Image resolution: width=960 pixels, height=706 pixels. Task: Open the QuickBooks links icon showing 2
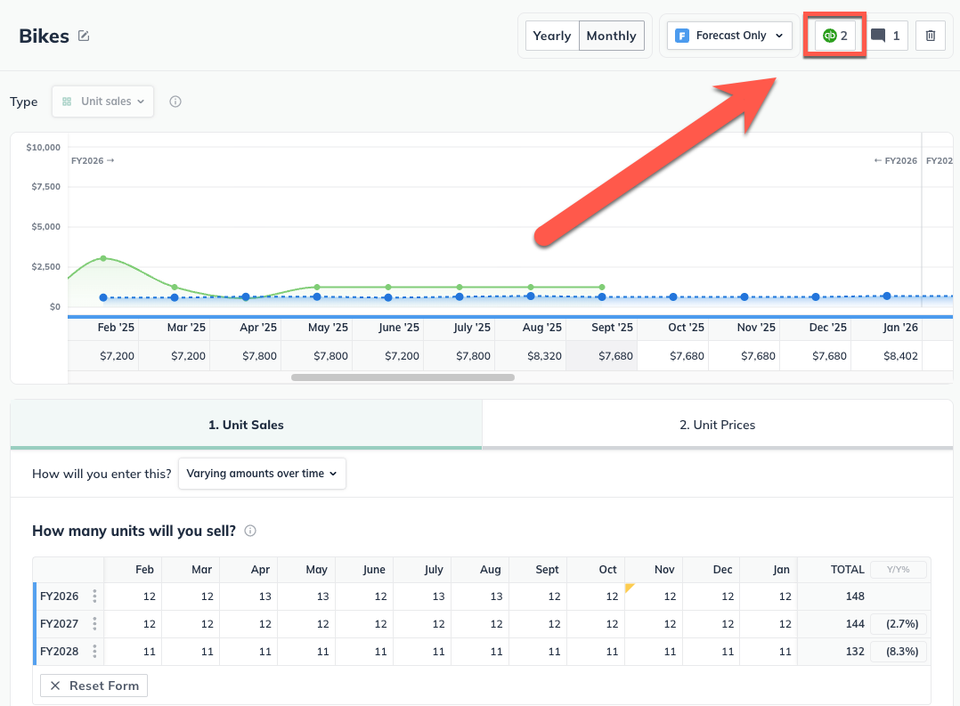835,36
